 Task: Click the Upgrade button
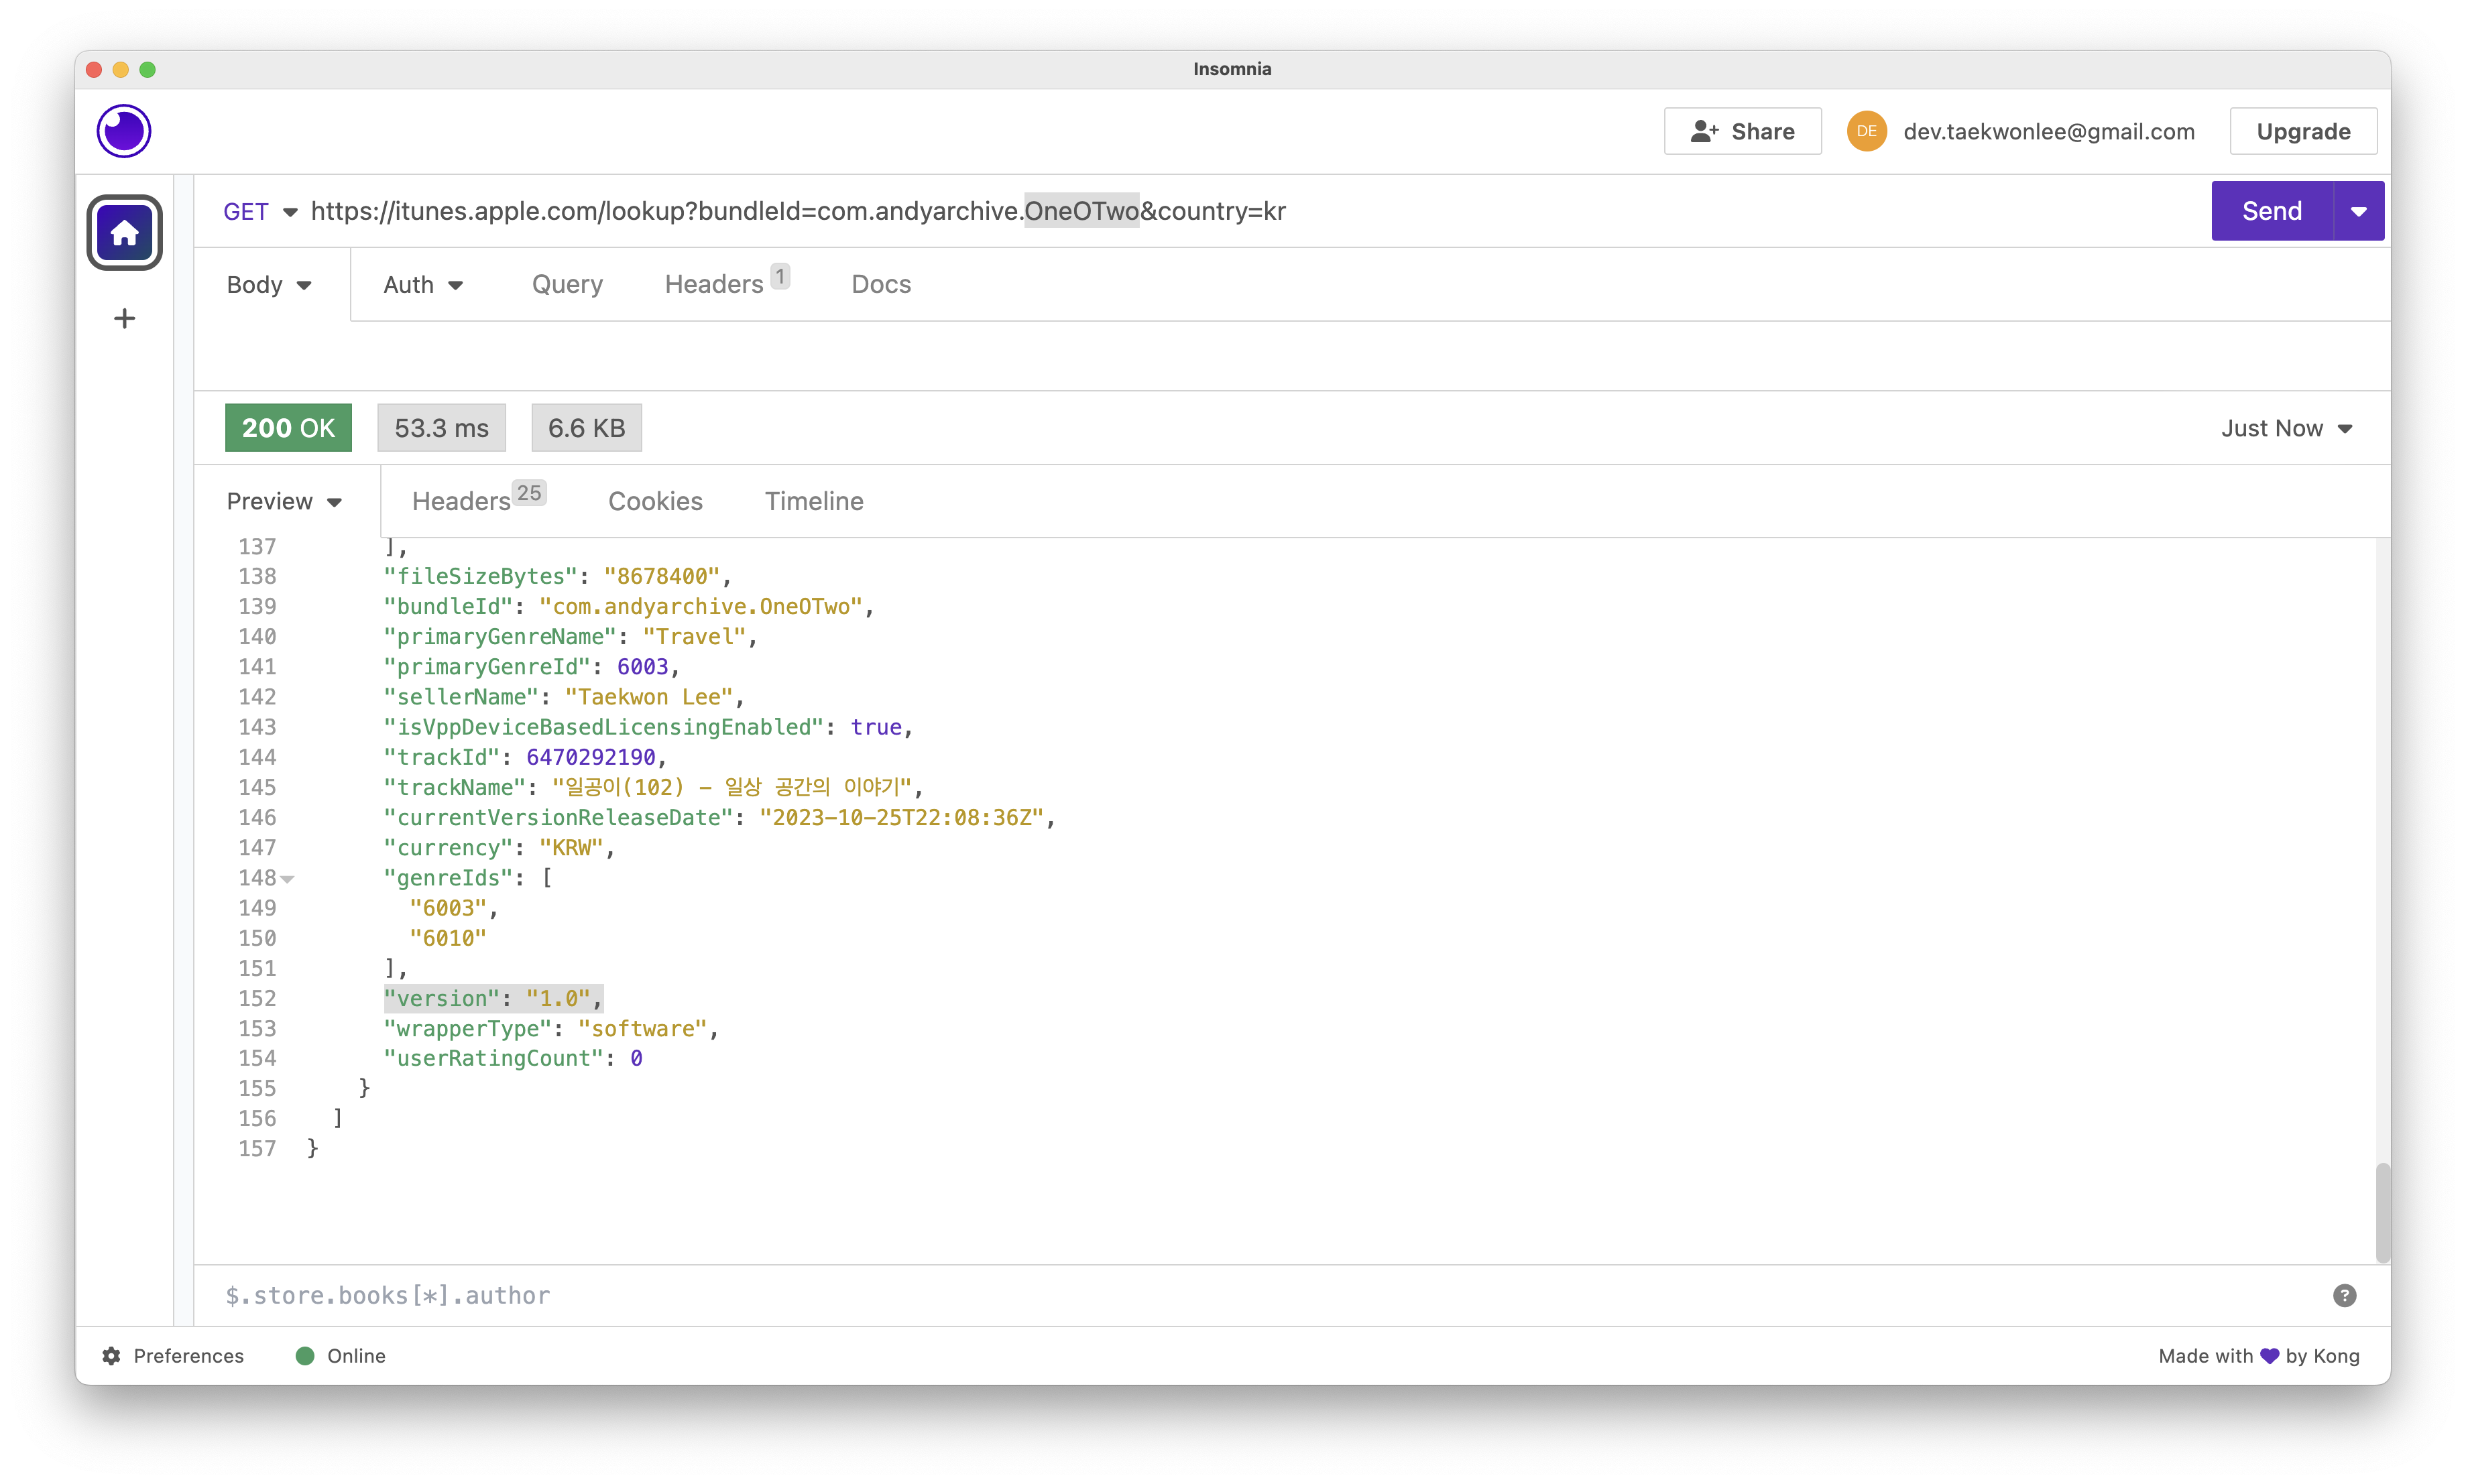pos(2303,132)
